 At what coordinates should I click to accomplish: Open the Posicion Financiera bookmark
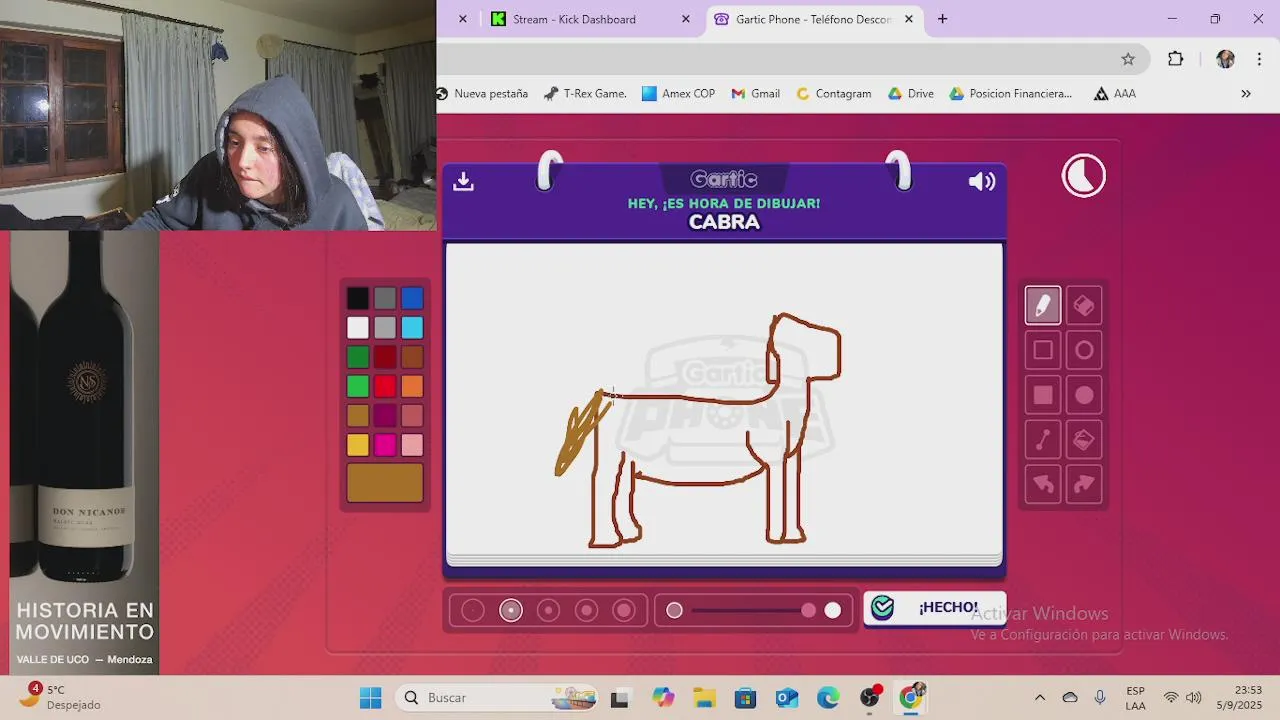point(1010,93)
